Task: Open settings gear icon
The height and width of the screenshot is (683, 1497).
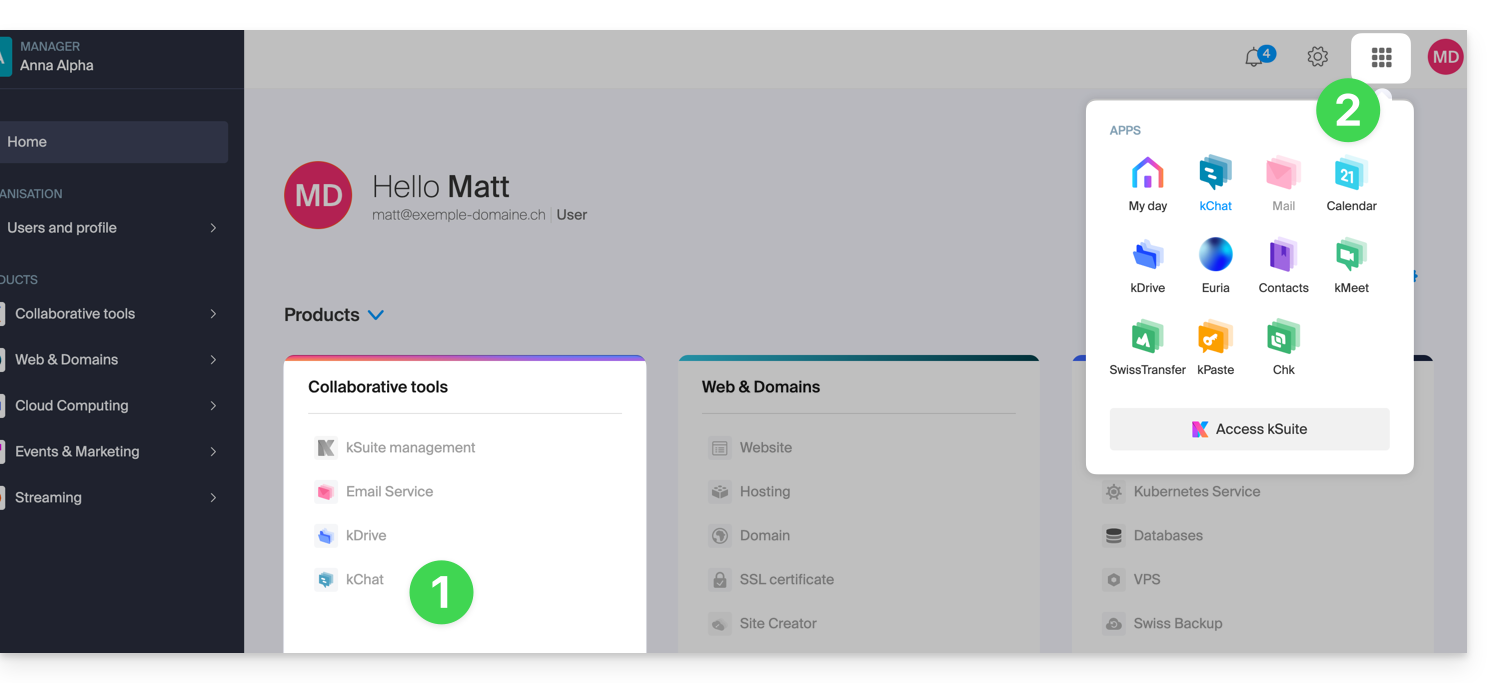Action: 1318,58
